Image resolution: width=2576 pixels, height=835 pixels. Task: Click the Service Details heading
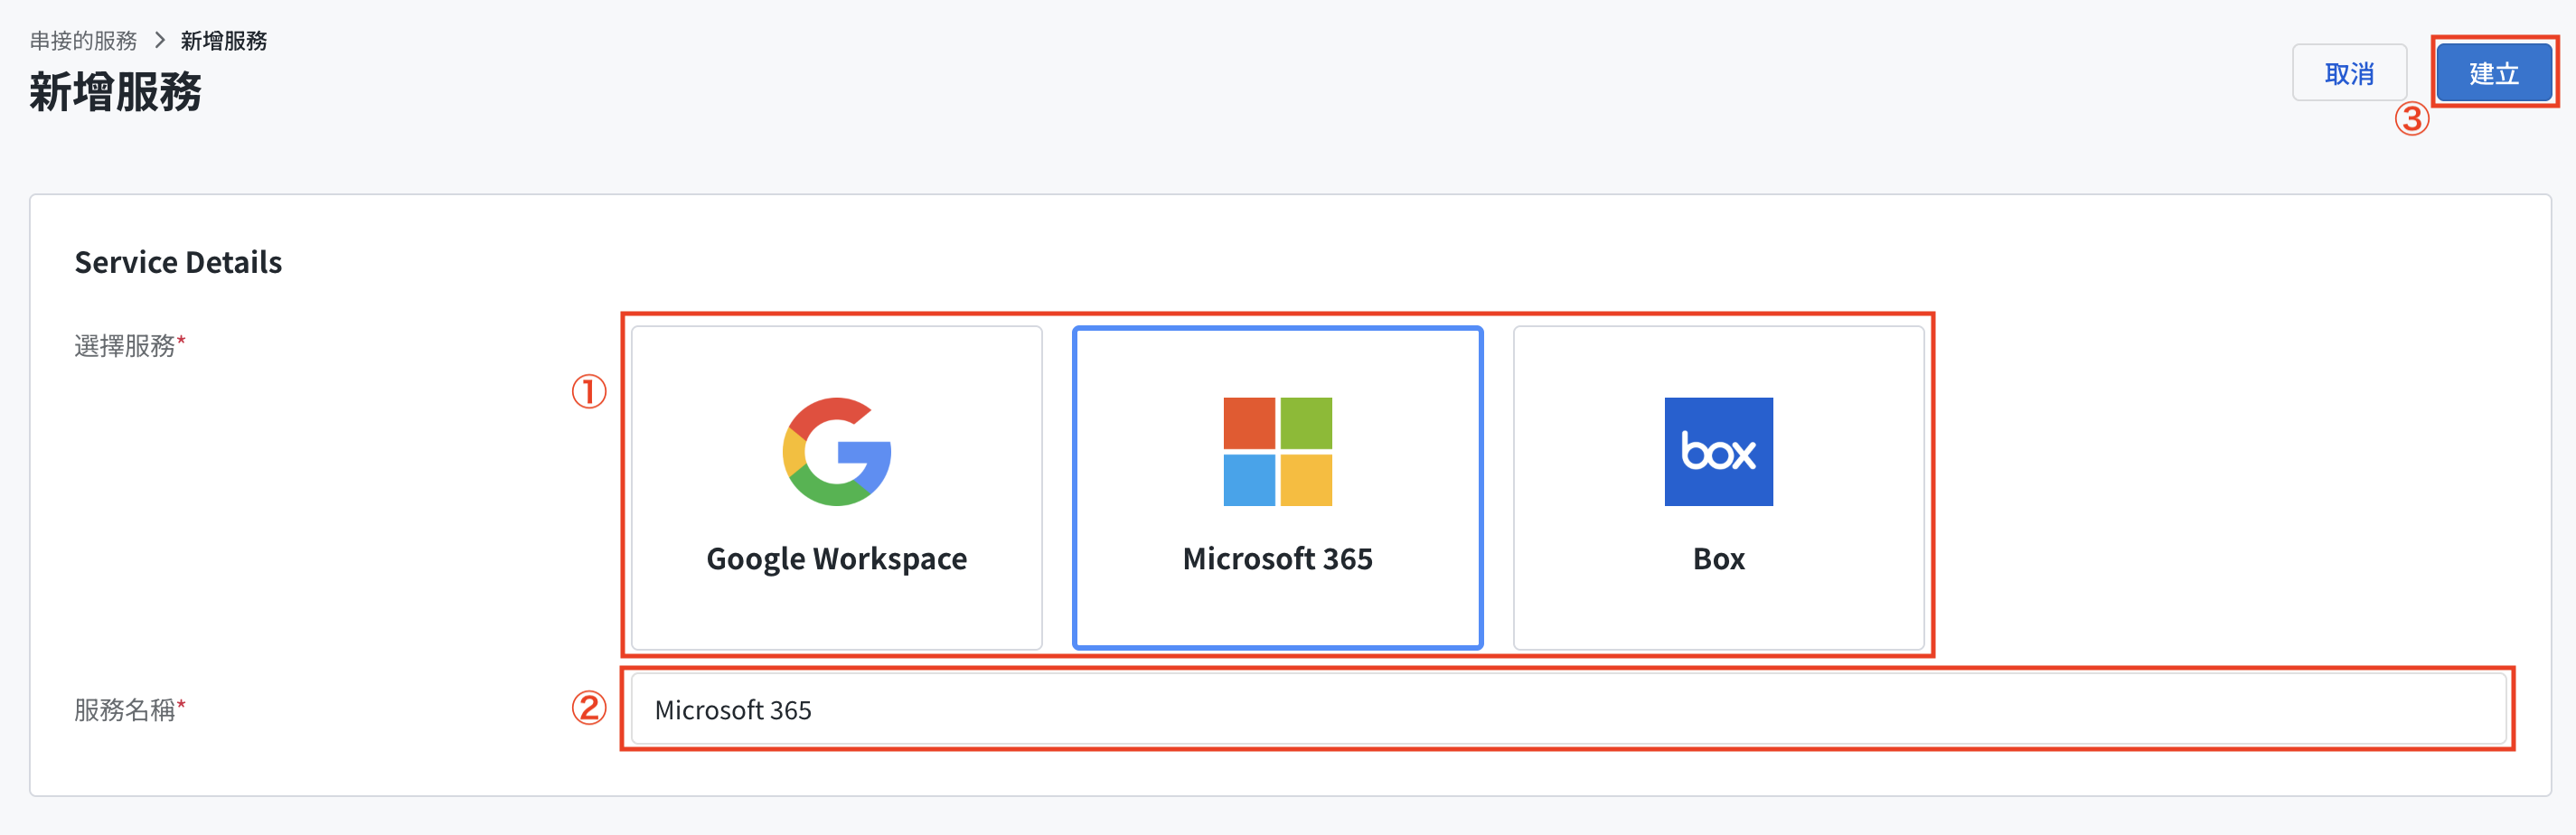coord(178,262)
